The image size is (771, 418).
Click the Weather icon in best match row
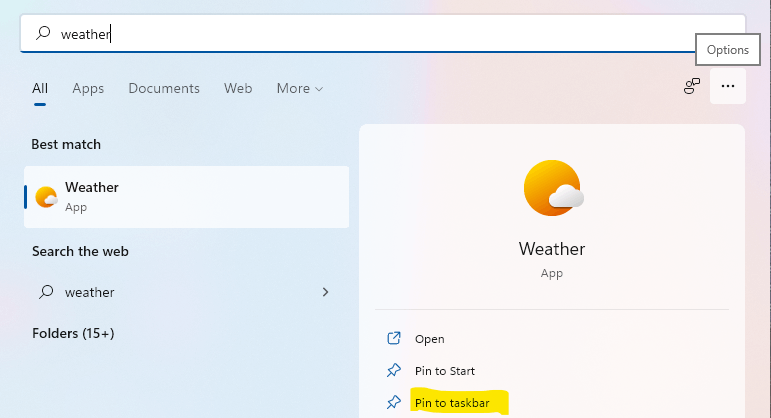coord(46,197)
